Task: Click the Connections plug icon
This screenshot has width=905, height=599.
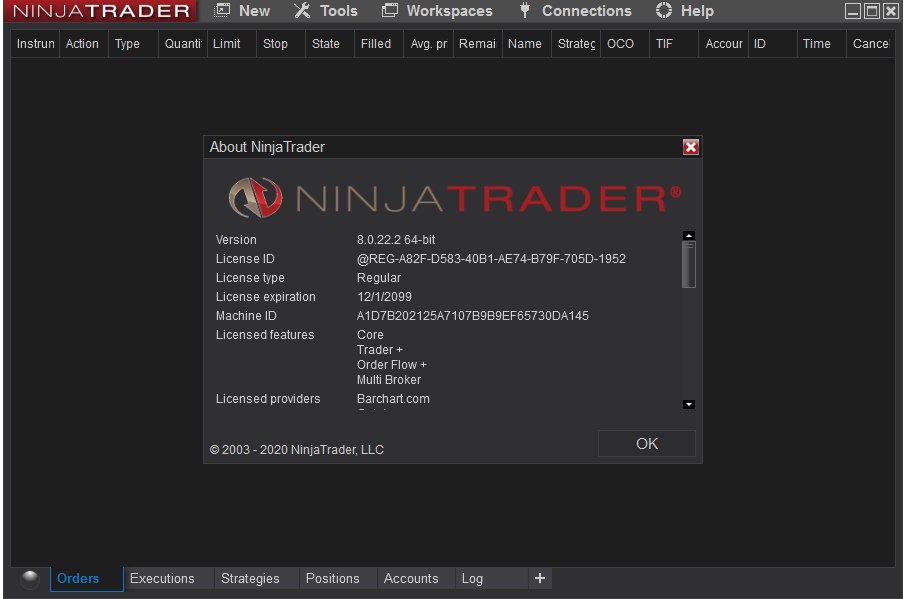Action: [525, 10]
